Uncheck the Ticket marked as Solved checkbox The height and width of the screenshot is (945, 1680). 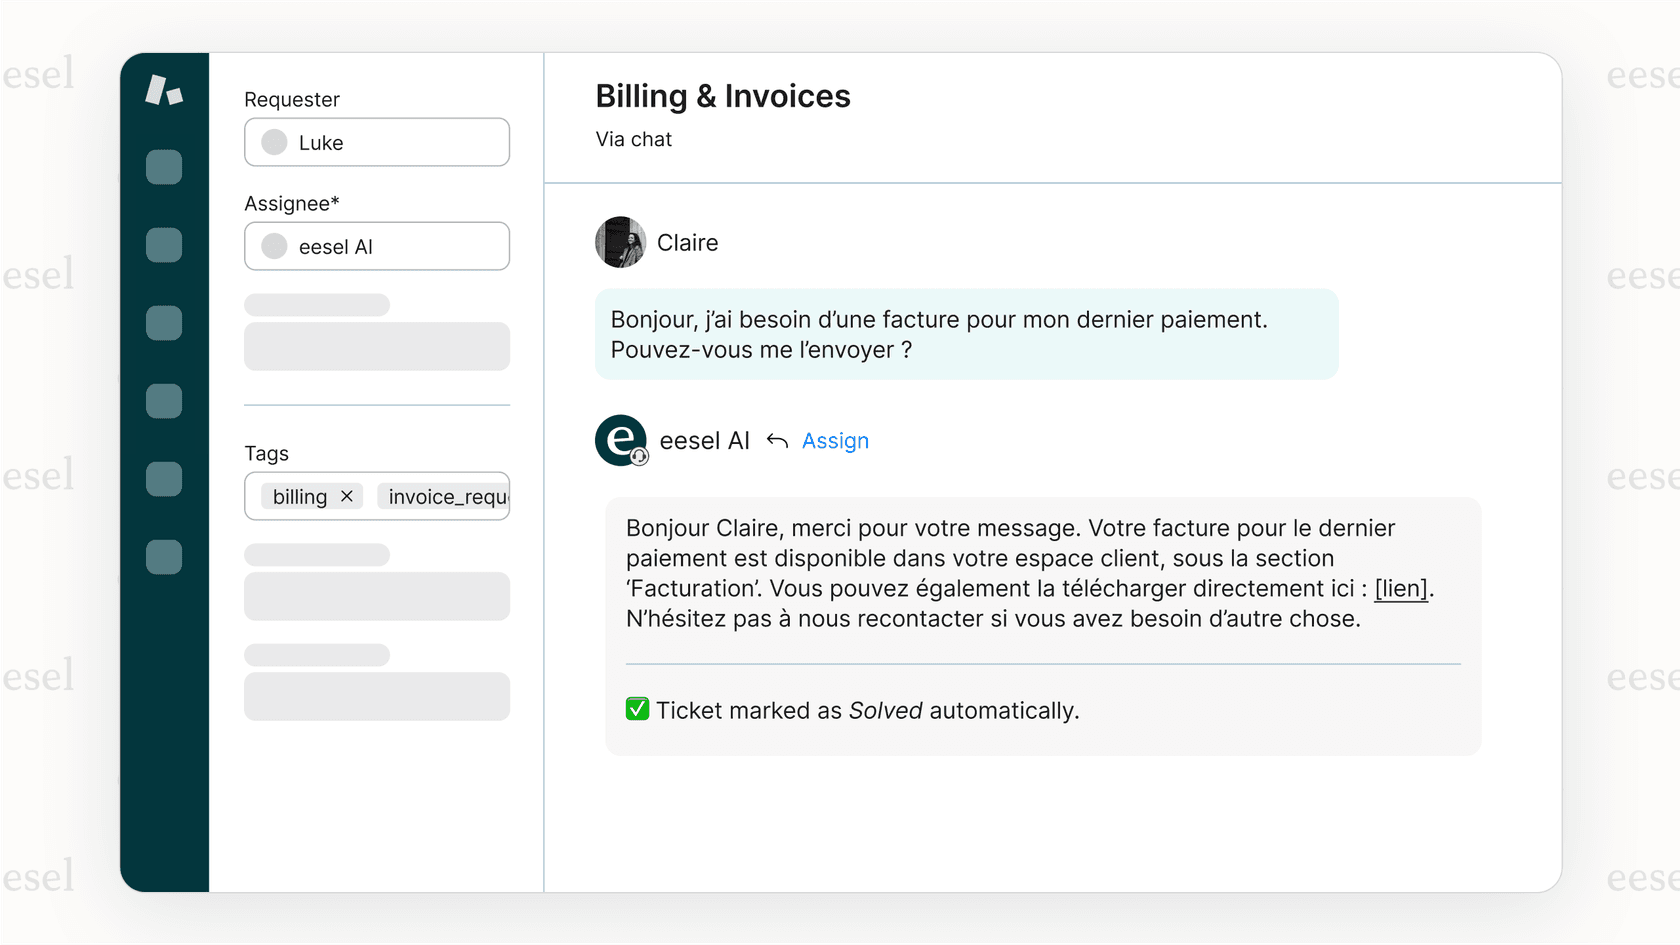[637, 709]
